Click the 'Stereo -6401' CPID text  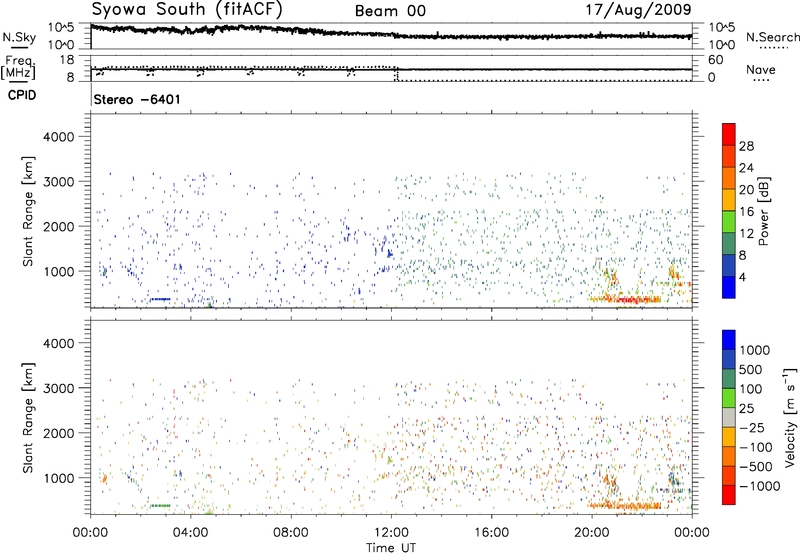click(137, 99)
